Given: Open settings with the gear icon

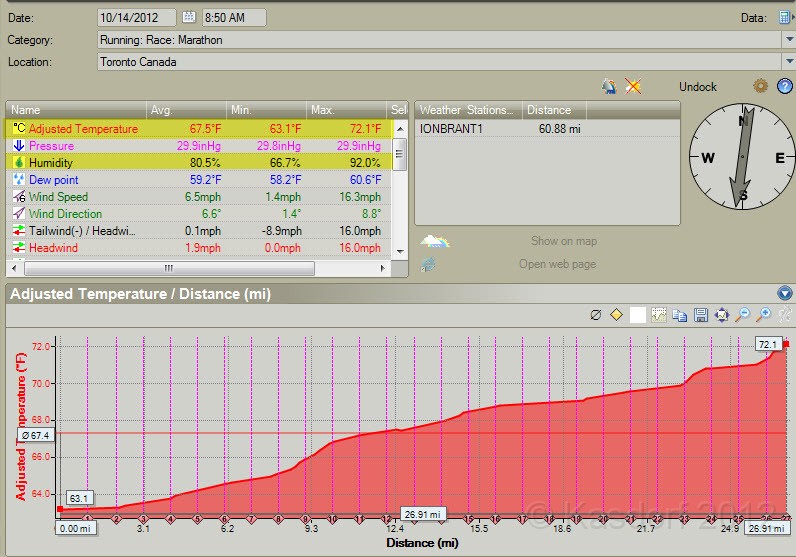Looking at the screenshot, I should point(760,86).
